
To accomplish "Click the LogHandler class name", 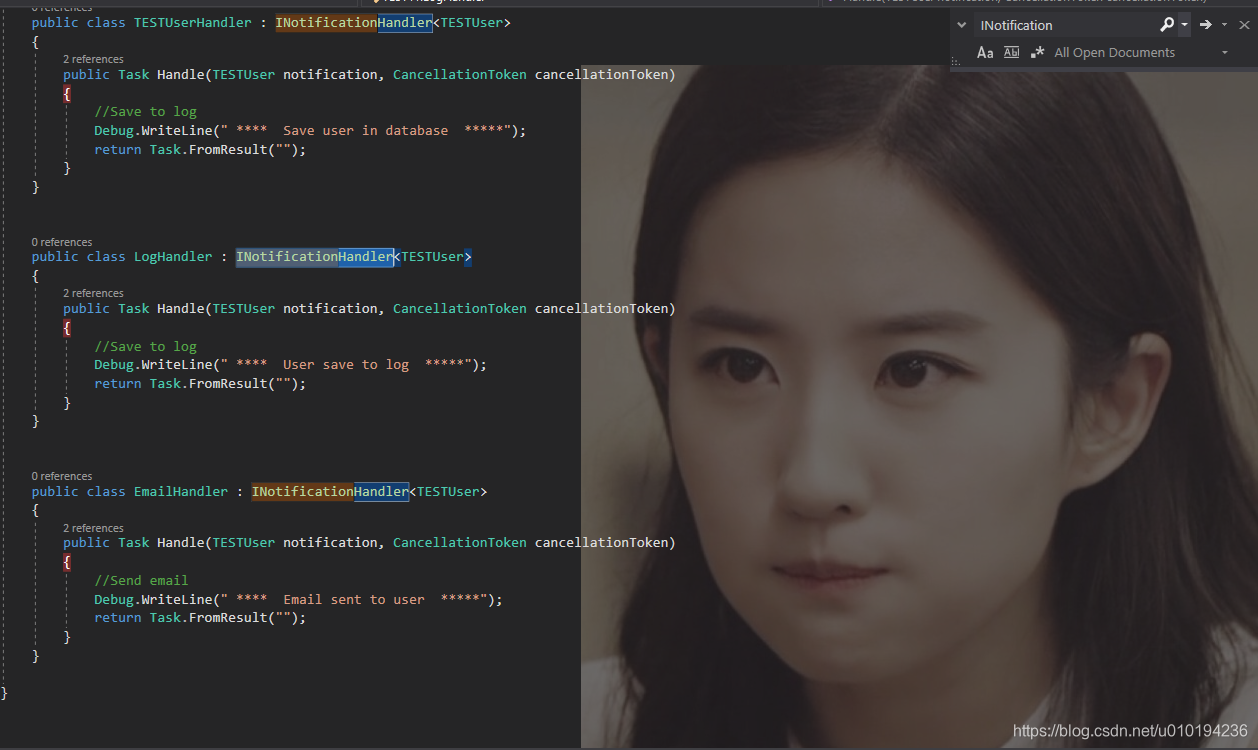I will [173, 257].
